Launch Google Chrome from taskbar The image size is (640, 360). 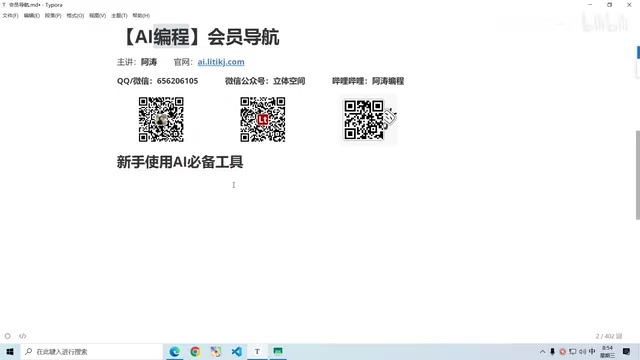point(195,351)
